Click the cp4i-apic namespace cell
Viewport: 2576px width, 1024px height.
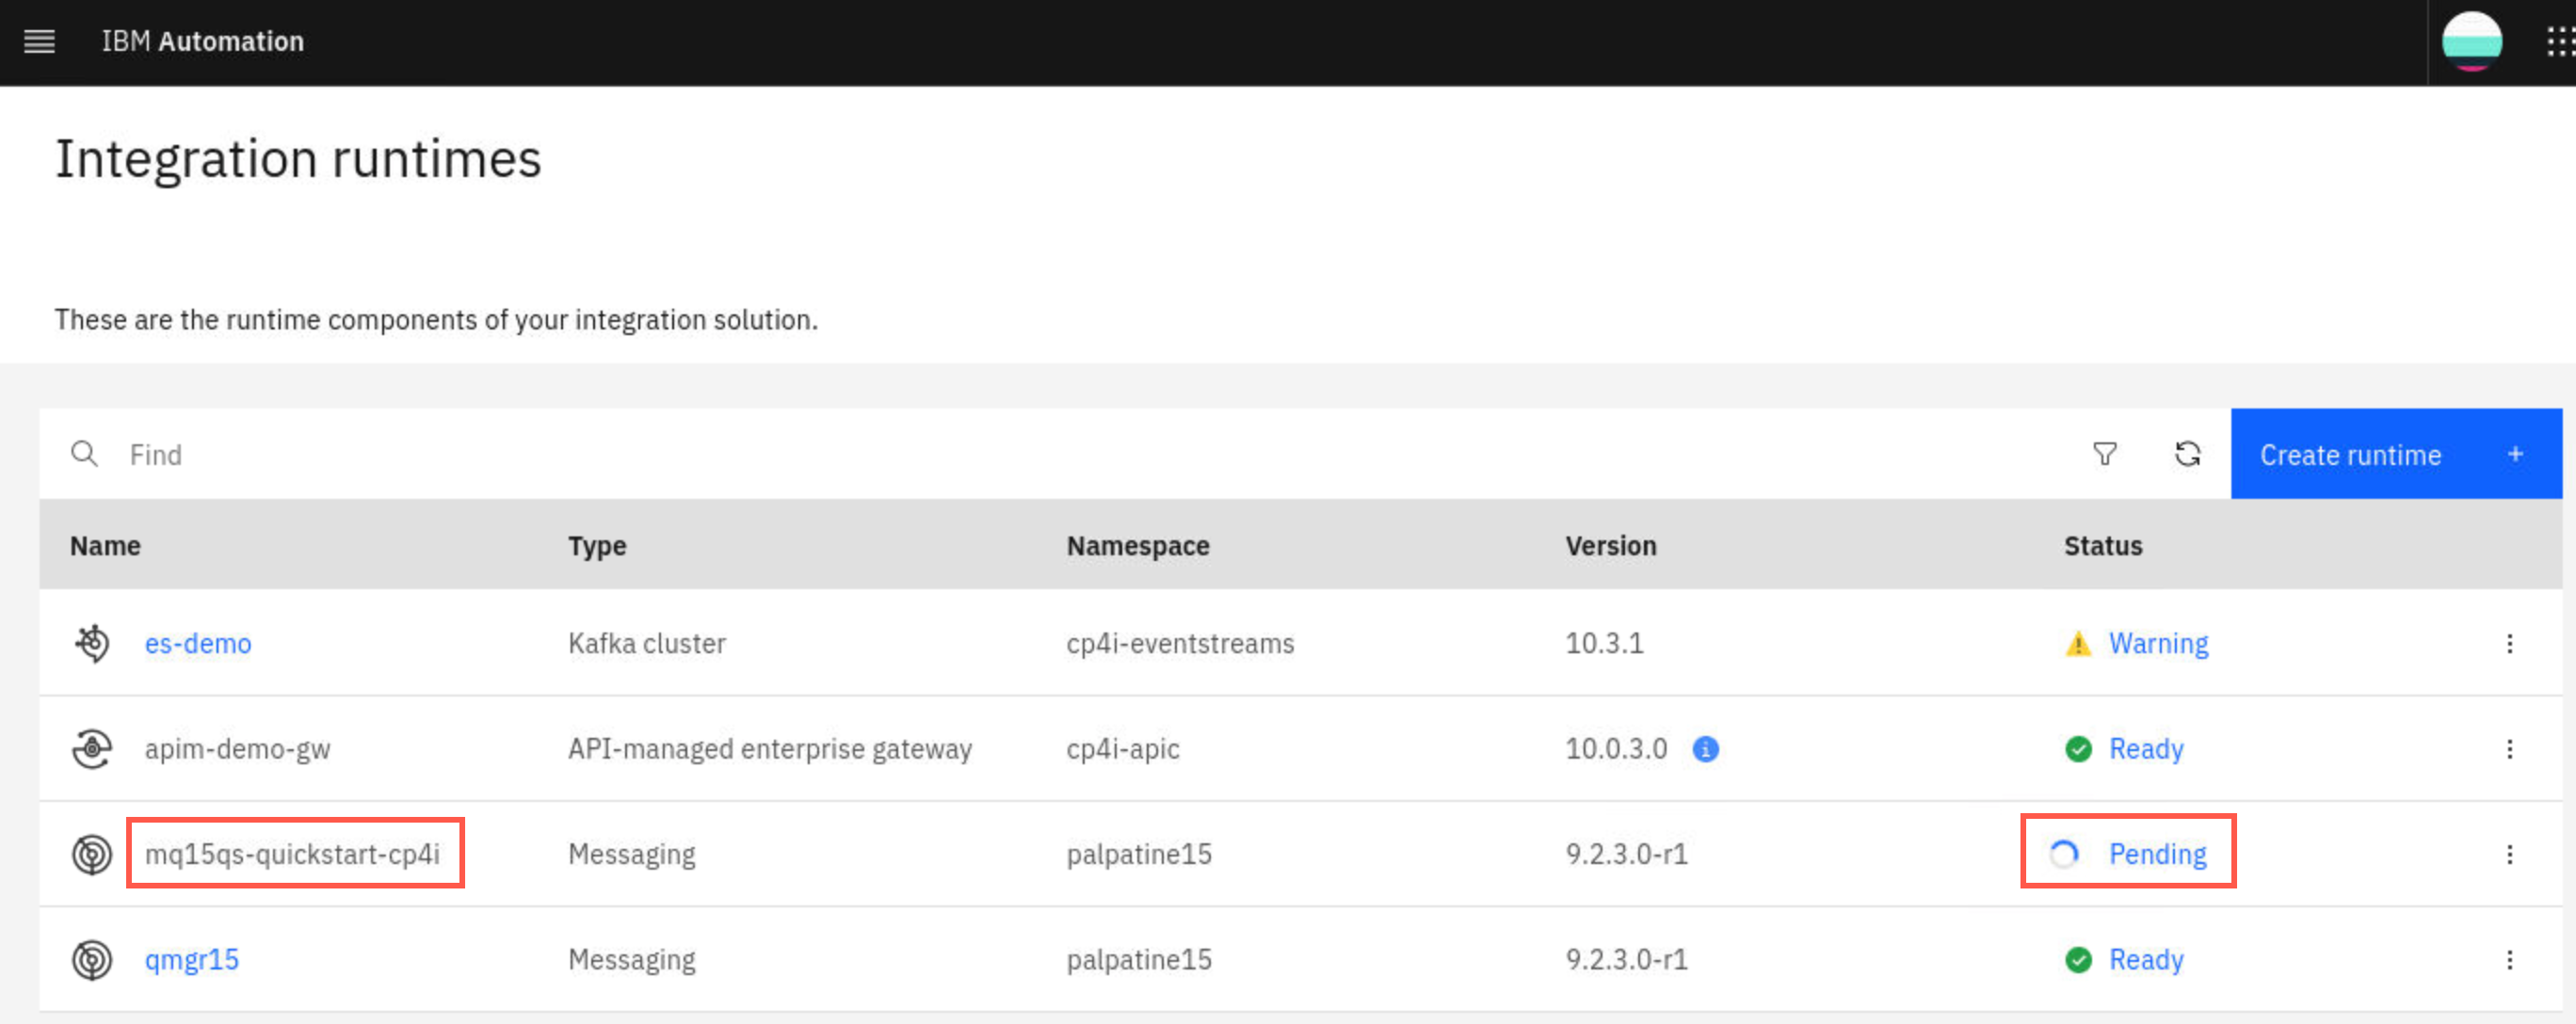1123,749
